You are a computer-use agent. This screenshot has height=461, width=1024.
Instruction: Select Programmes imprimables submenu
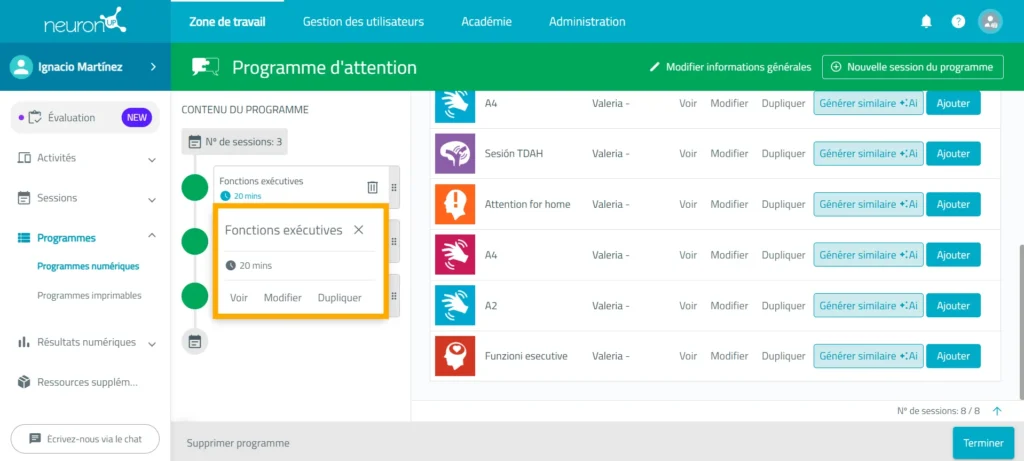89,295
